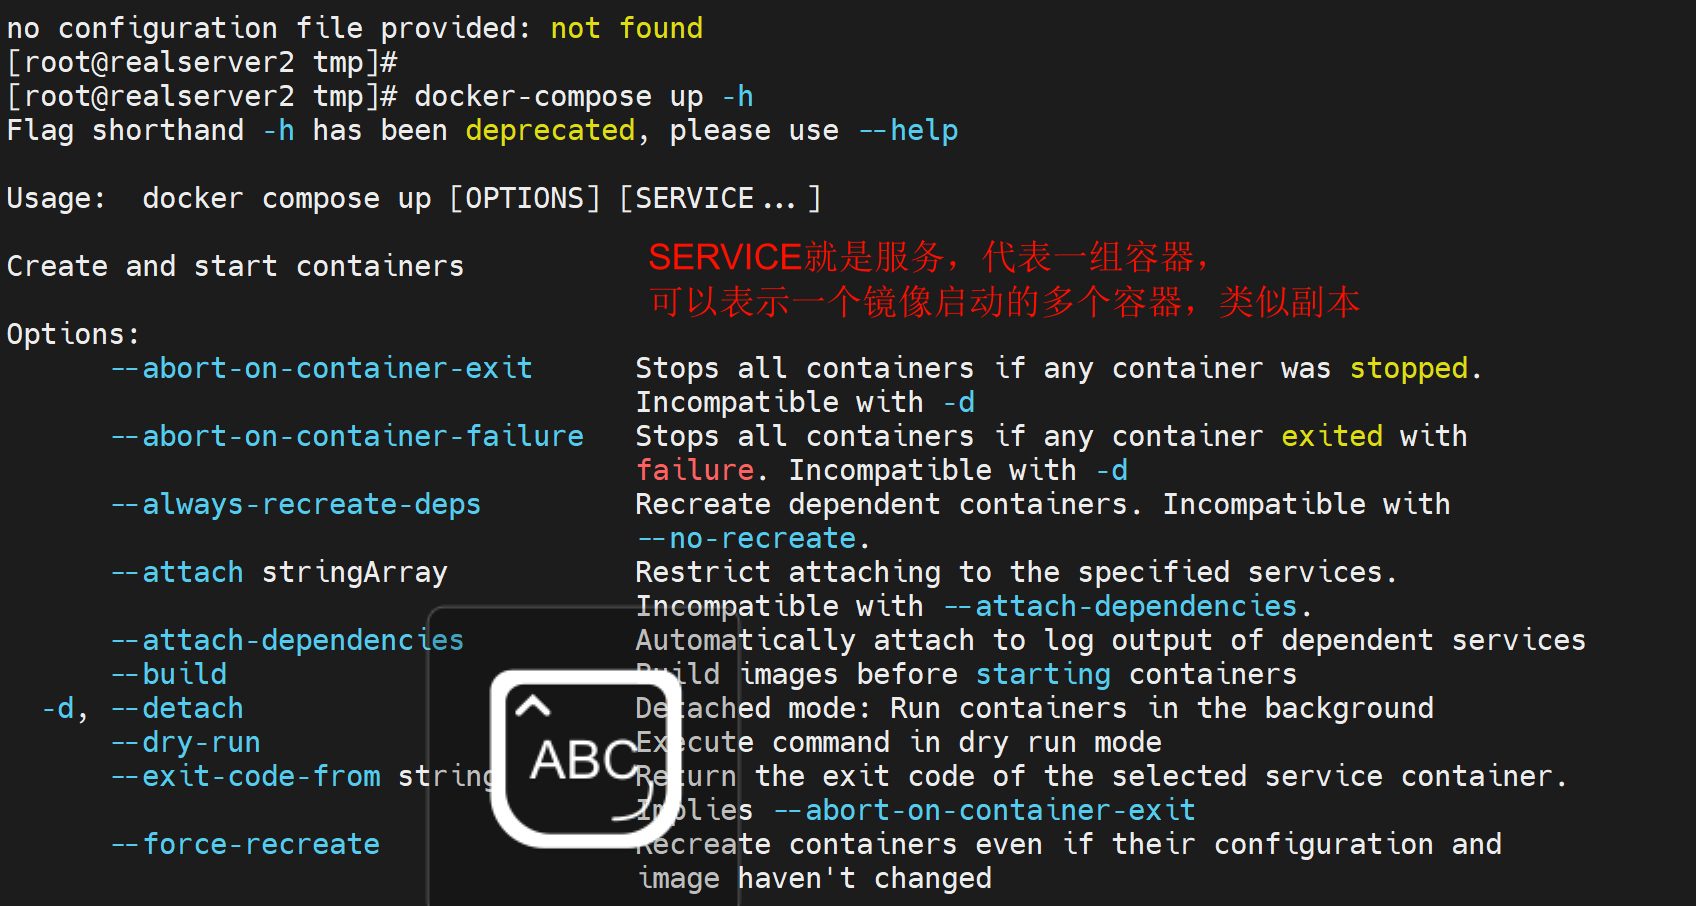Viewport: 1696px width, 906px height.
Task: Click the --abort-on-container-exit option text
Action: 321,368
